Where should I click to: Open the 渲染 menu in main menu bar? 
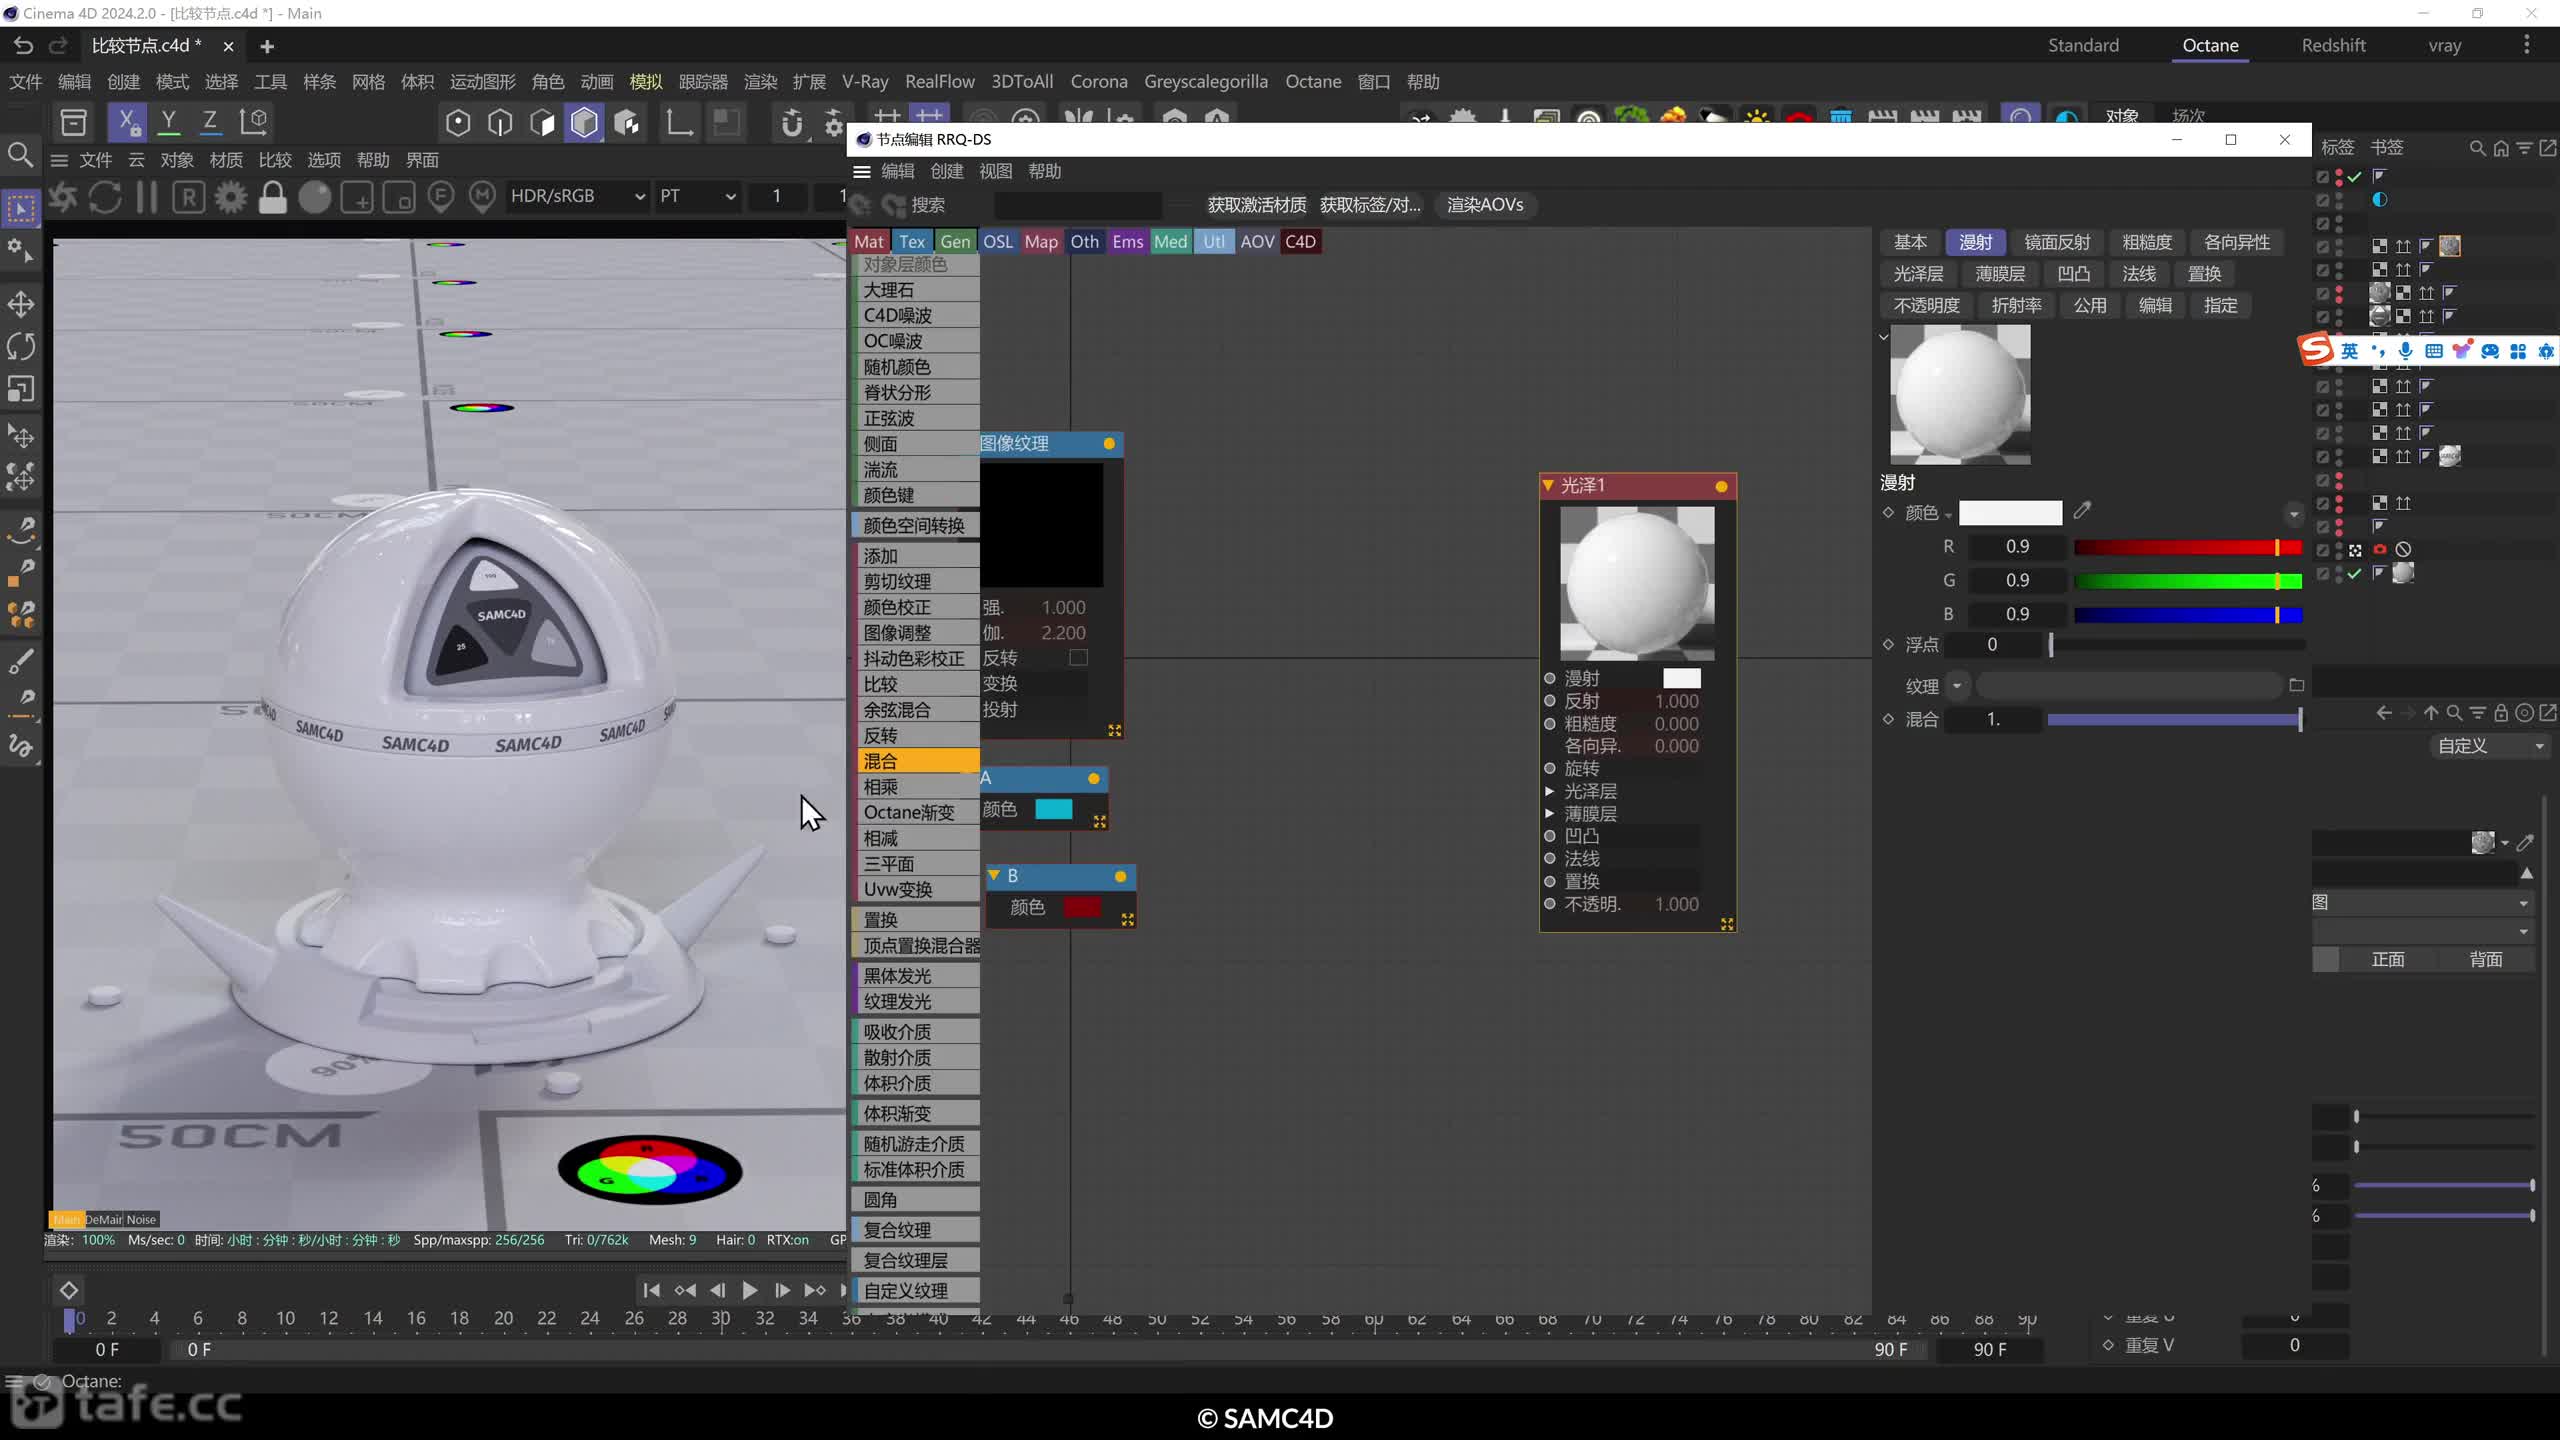tap(760, 81)
